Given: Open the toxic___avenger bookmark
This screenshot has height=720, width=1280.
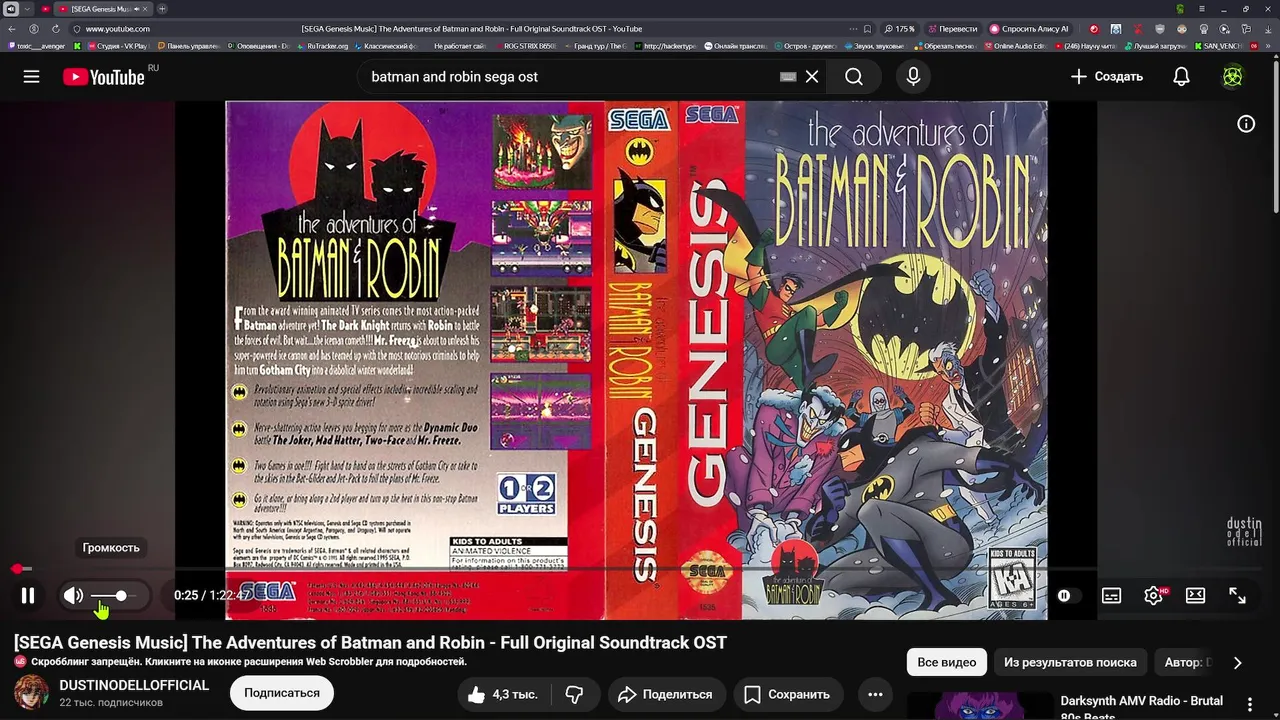Looking at the screenshot, I should pos(36,46).
